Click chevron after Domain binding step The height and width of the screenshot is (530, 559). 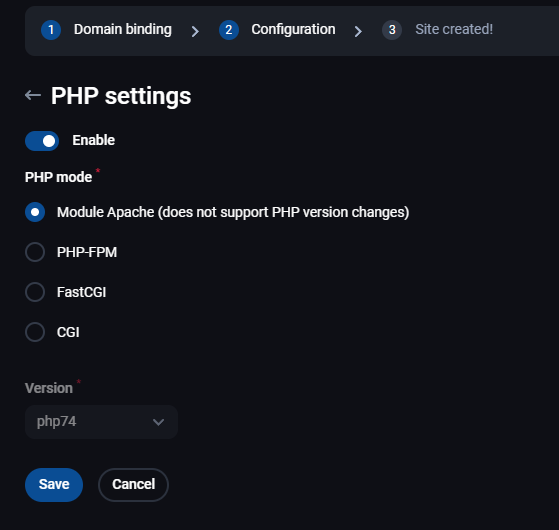click(x=195, y=31)
